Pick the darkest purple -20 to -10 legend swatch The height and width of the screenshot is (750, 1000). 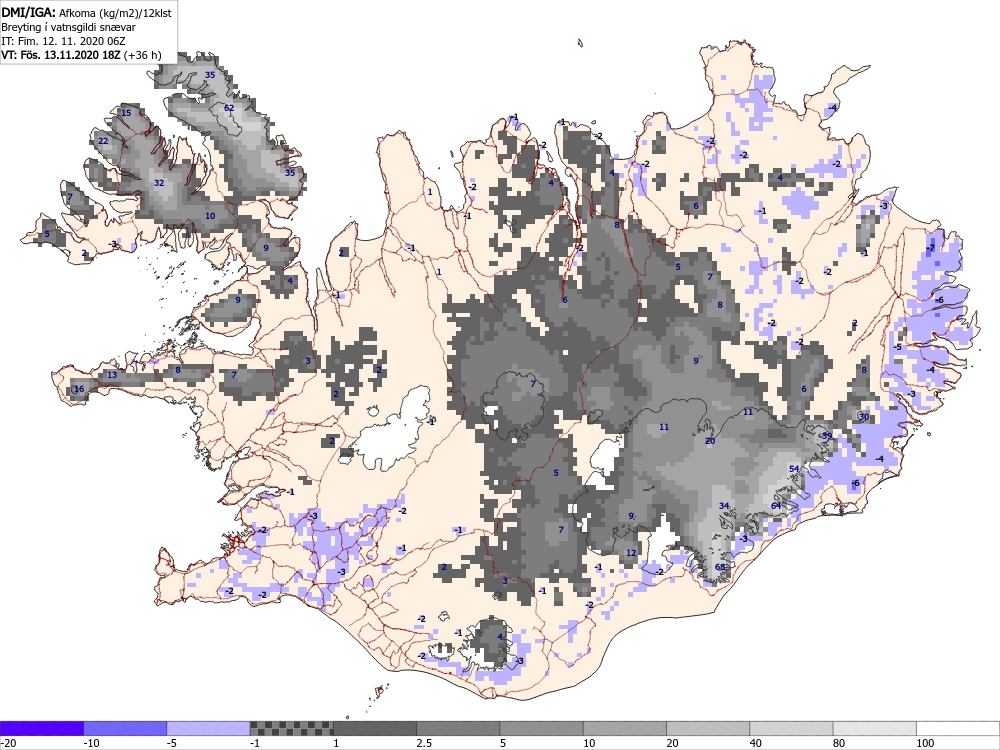point(41,728)
